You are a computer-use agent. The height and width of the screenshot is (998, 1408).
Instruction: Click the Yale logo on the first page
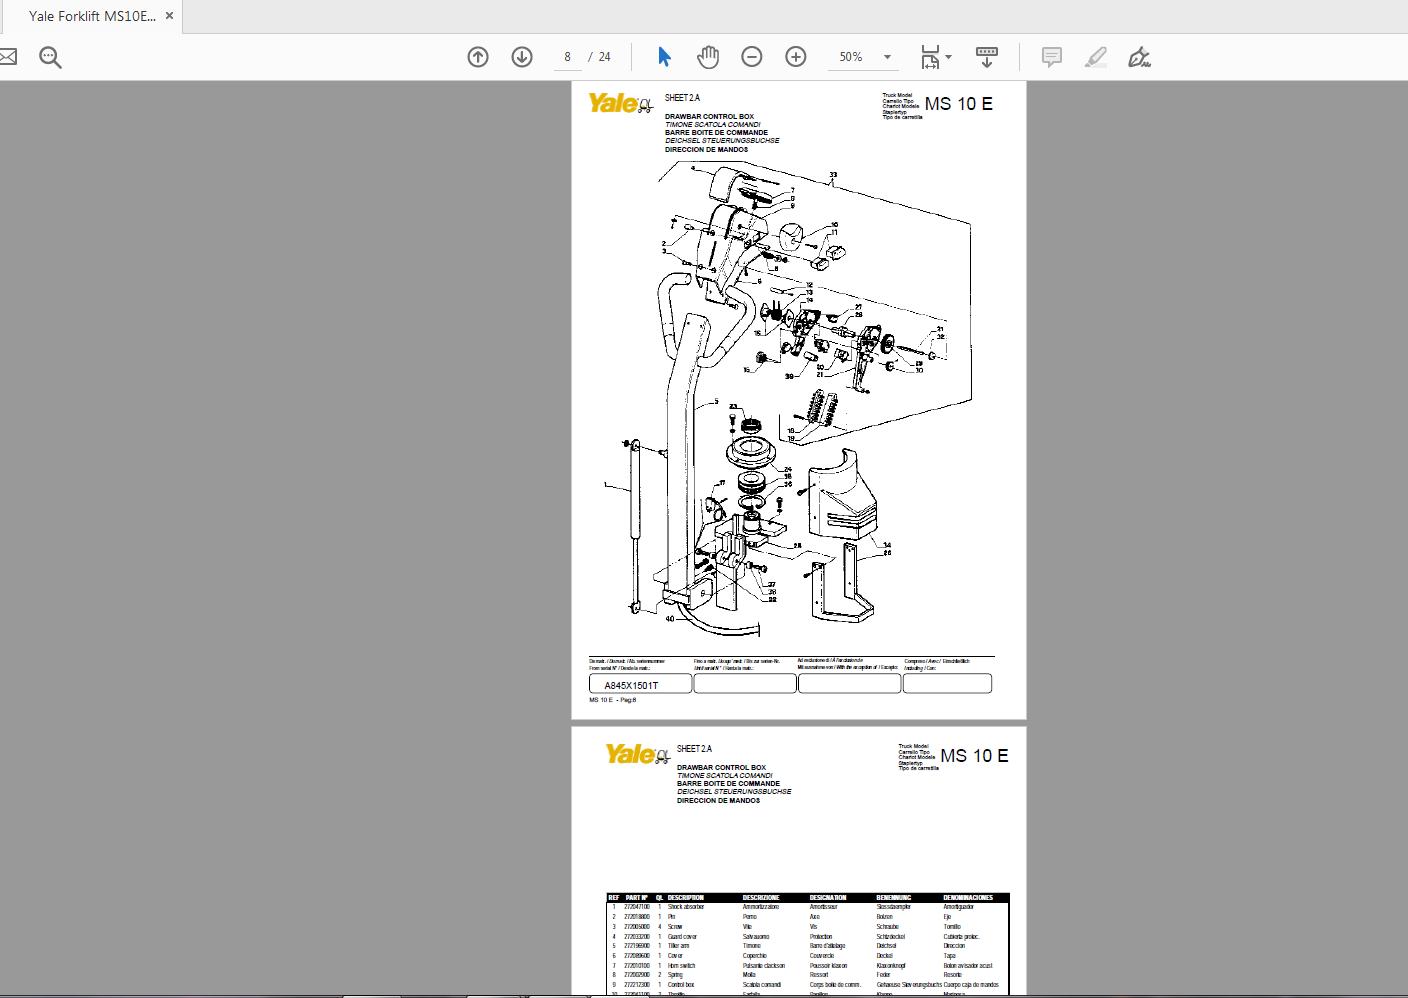[x=620, y=103]
